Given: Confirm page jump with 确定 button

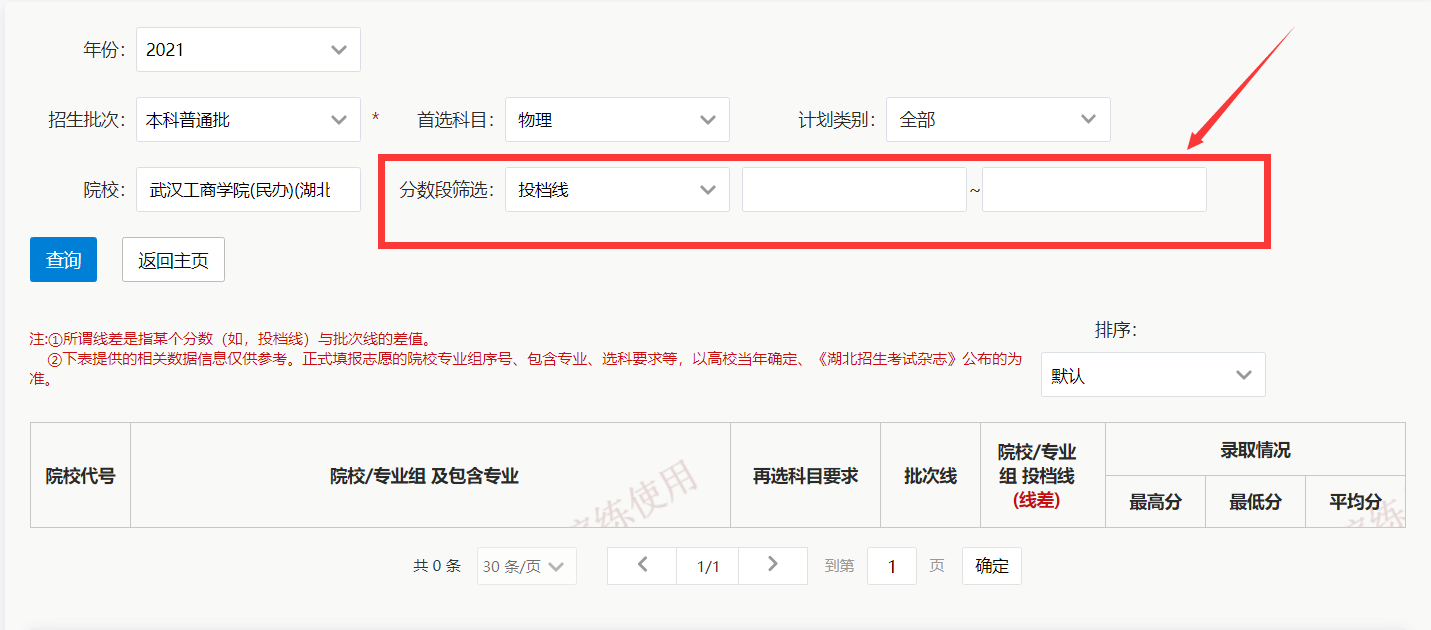Looking at the screenshot, I should pyautogui.click(x=991, y=565).
